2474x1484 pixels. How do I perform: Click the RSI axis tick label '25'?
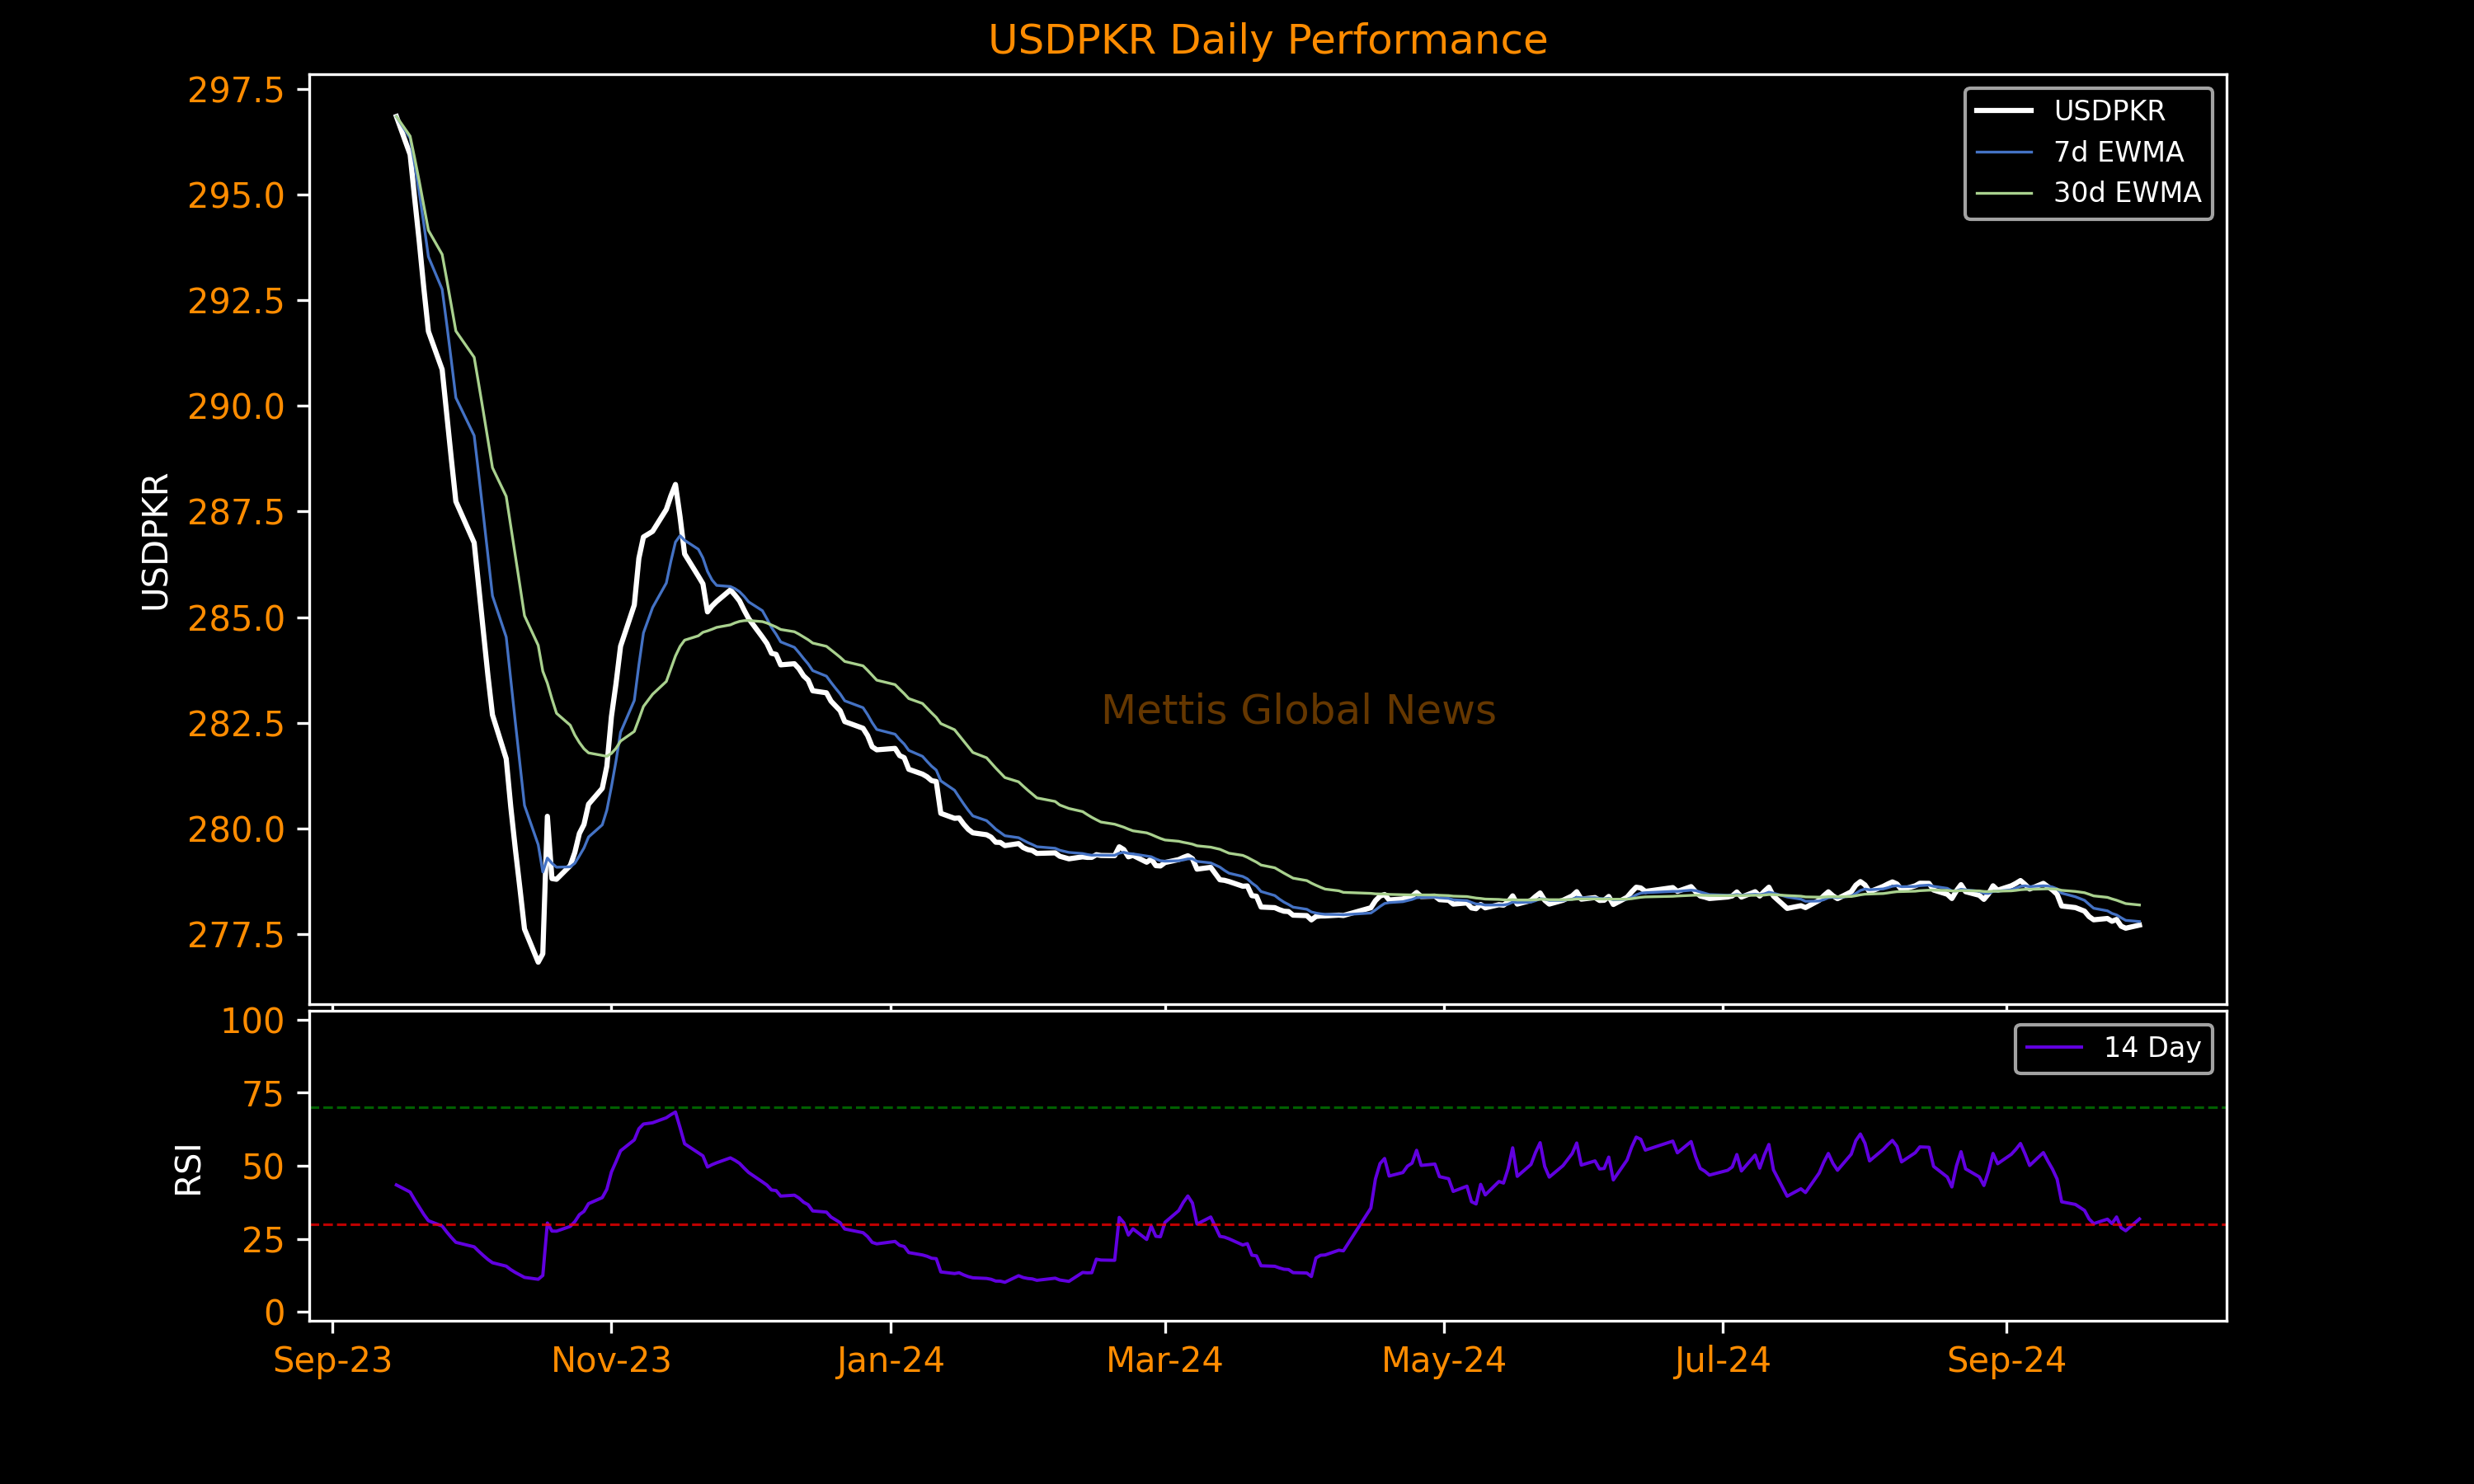click(263, 1240)
